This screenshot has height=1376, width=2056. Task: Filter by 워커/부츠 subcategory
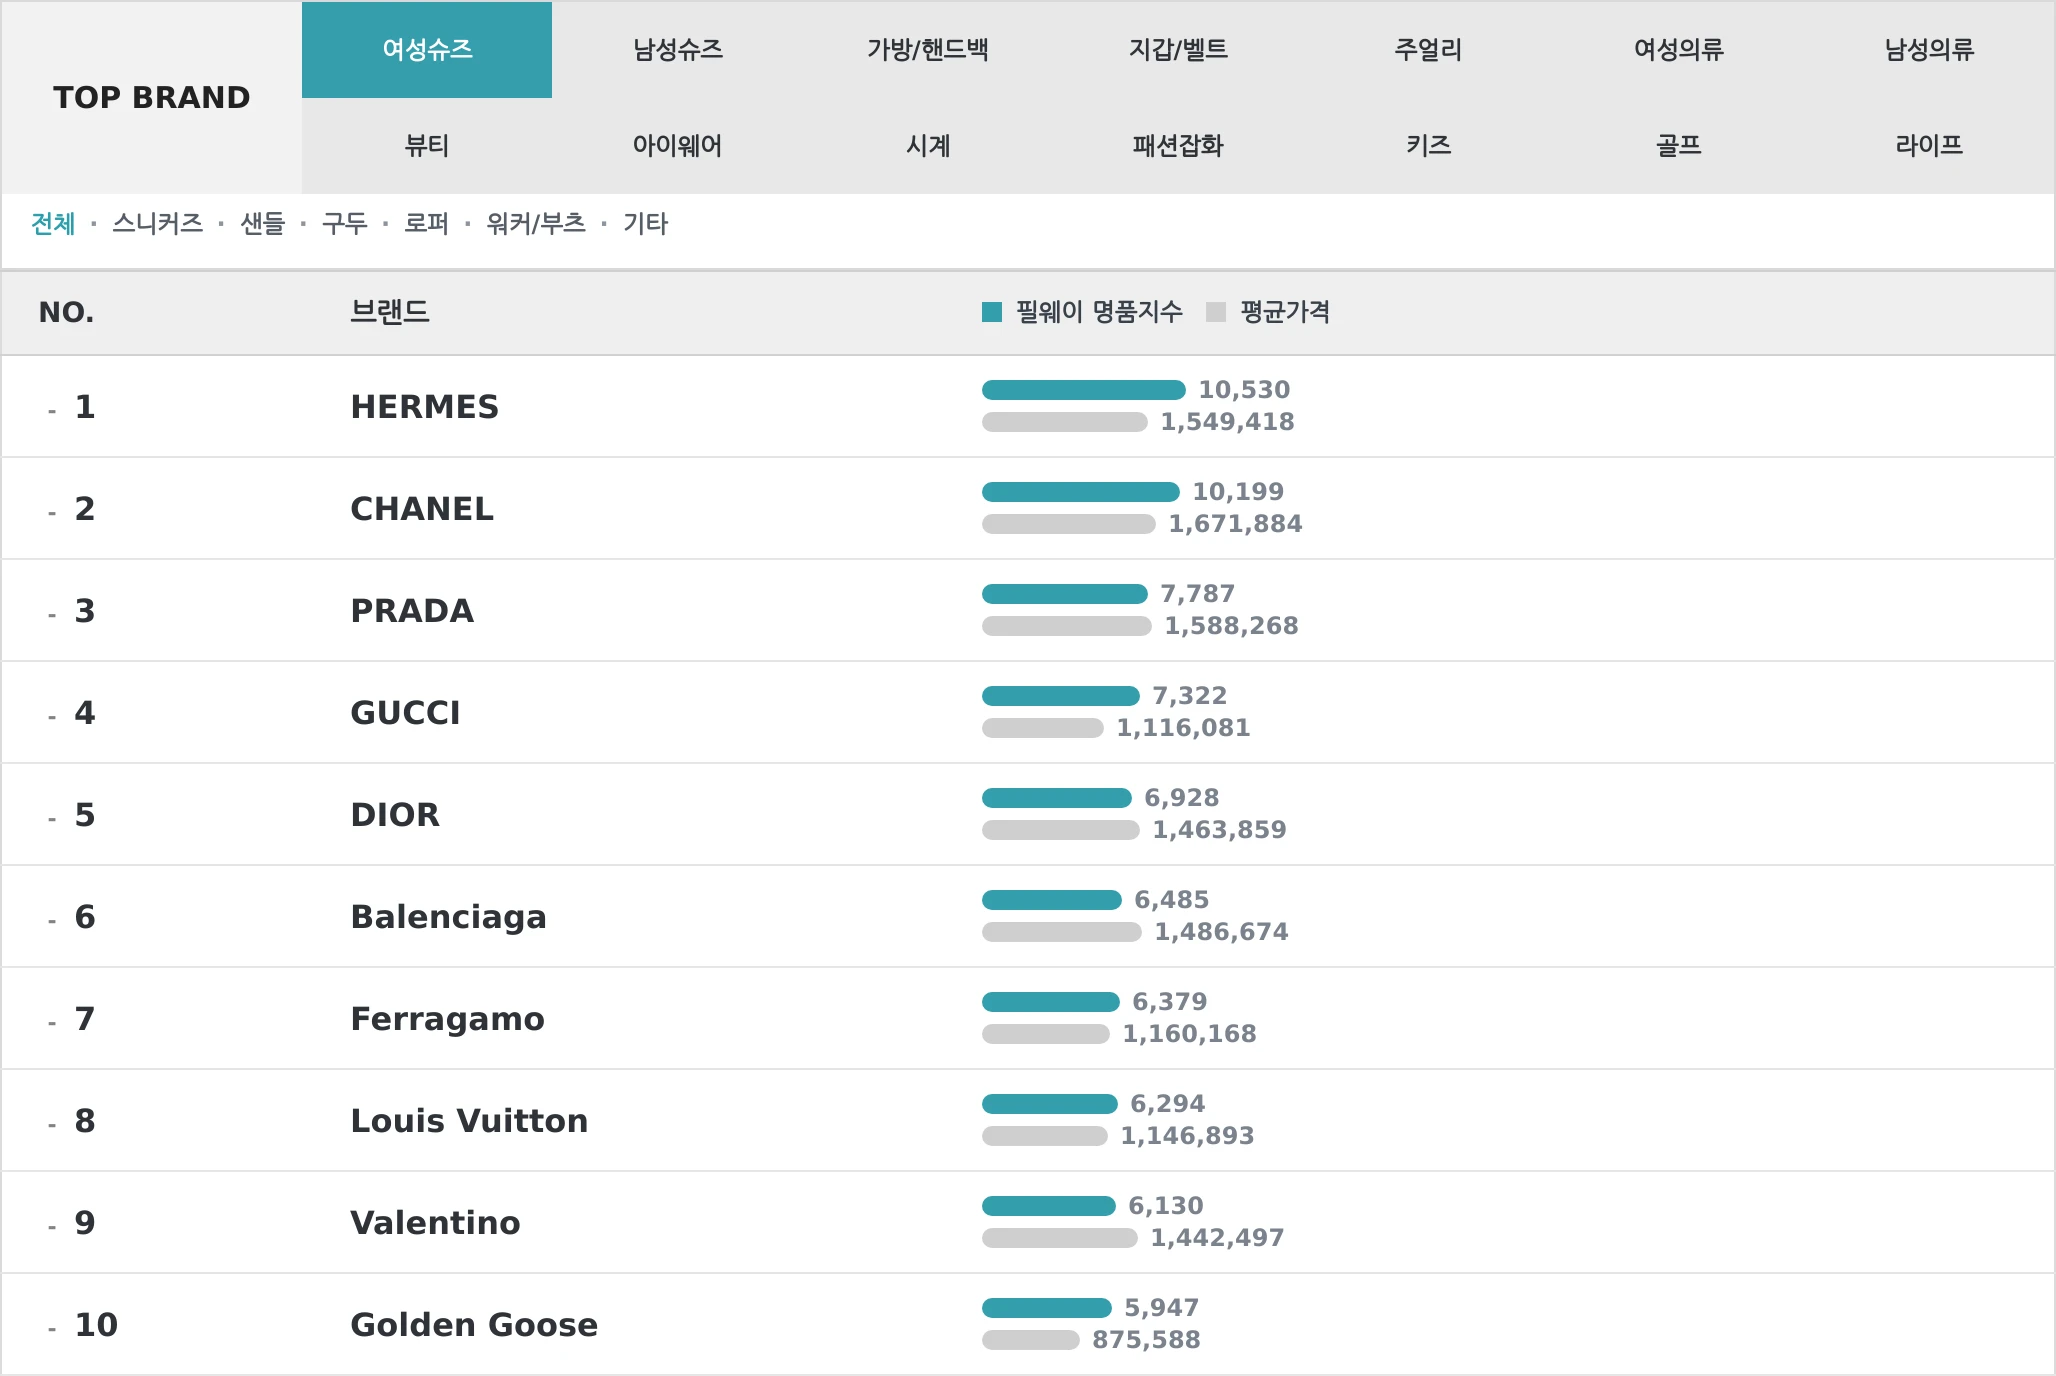[x=536, y=223]
